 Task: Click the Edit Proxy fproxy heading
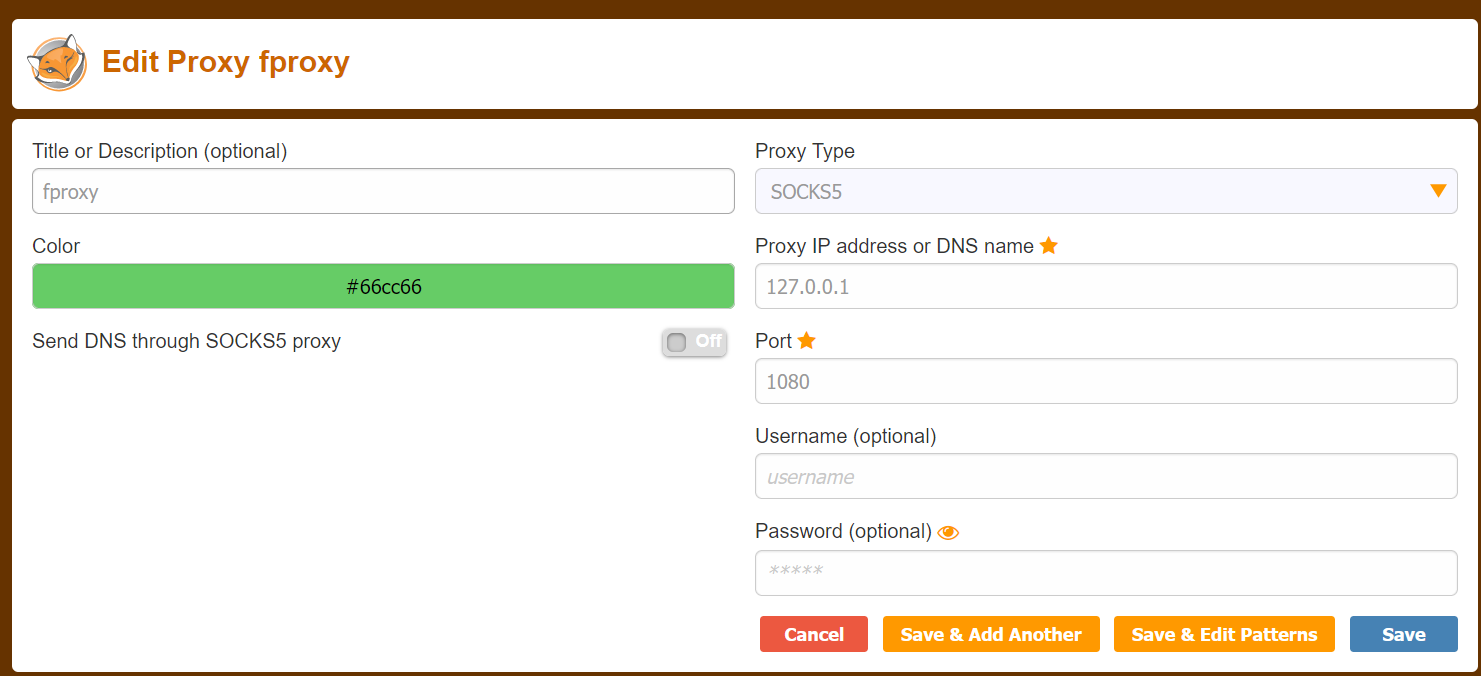pos(225,62)
